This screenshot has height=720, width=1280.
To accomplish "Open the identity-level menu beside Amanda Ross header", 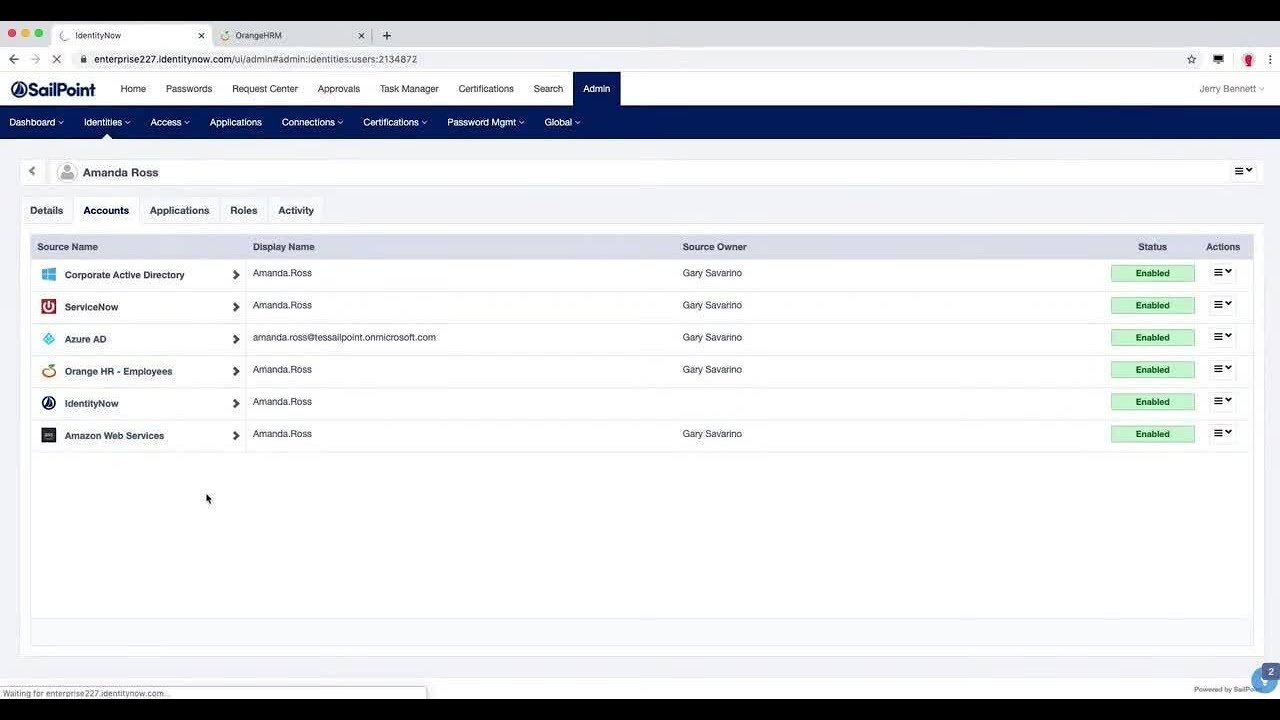I will coord(1243,171).
